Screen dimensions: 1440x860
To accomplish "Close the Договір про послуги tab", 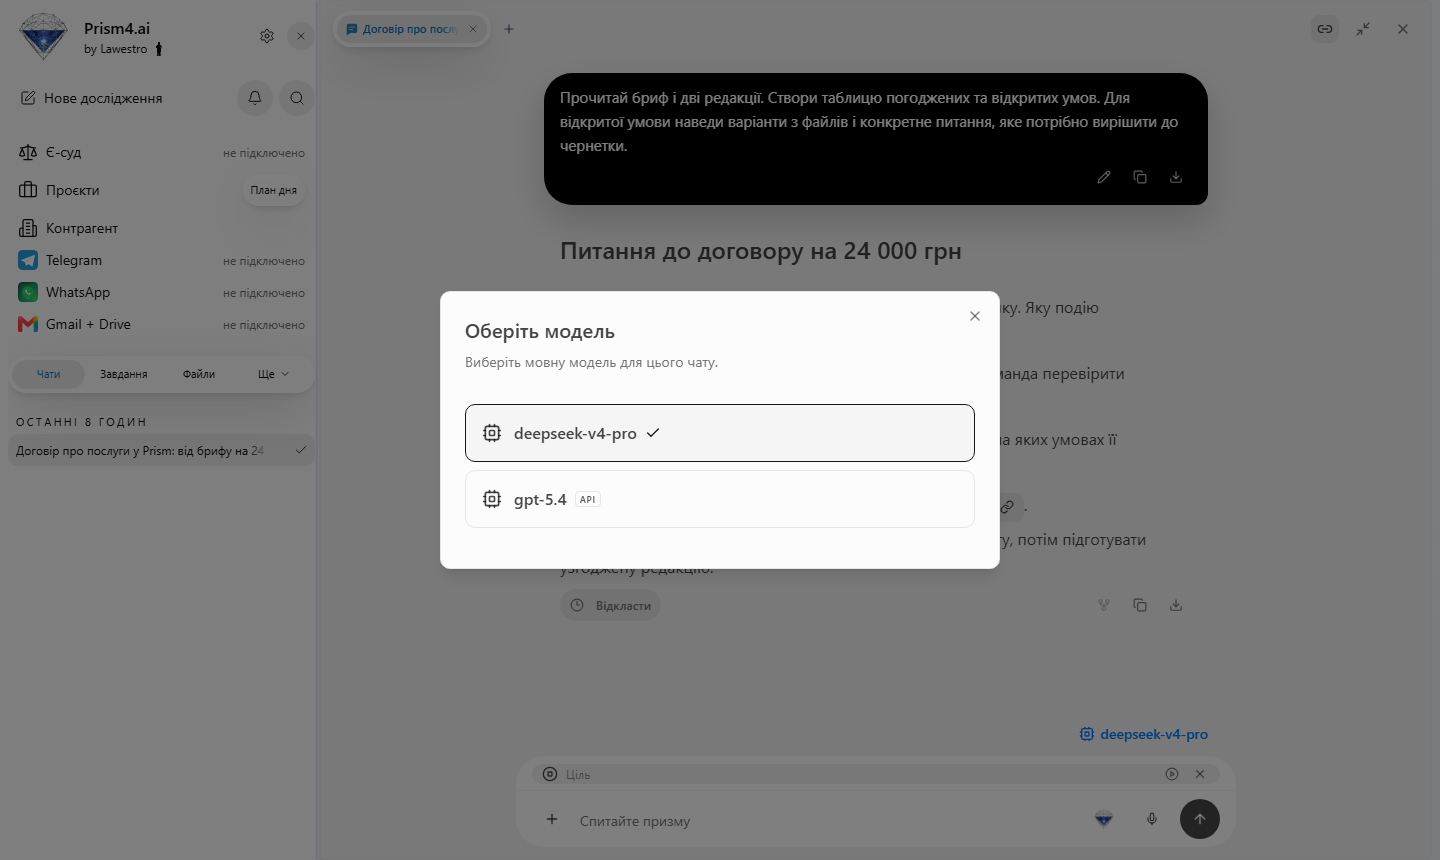I will click(473, 29).
